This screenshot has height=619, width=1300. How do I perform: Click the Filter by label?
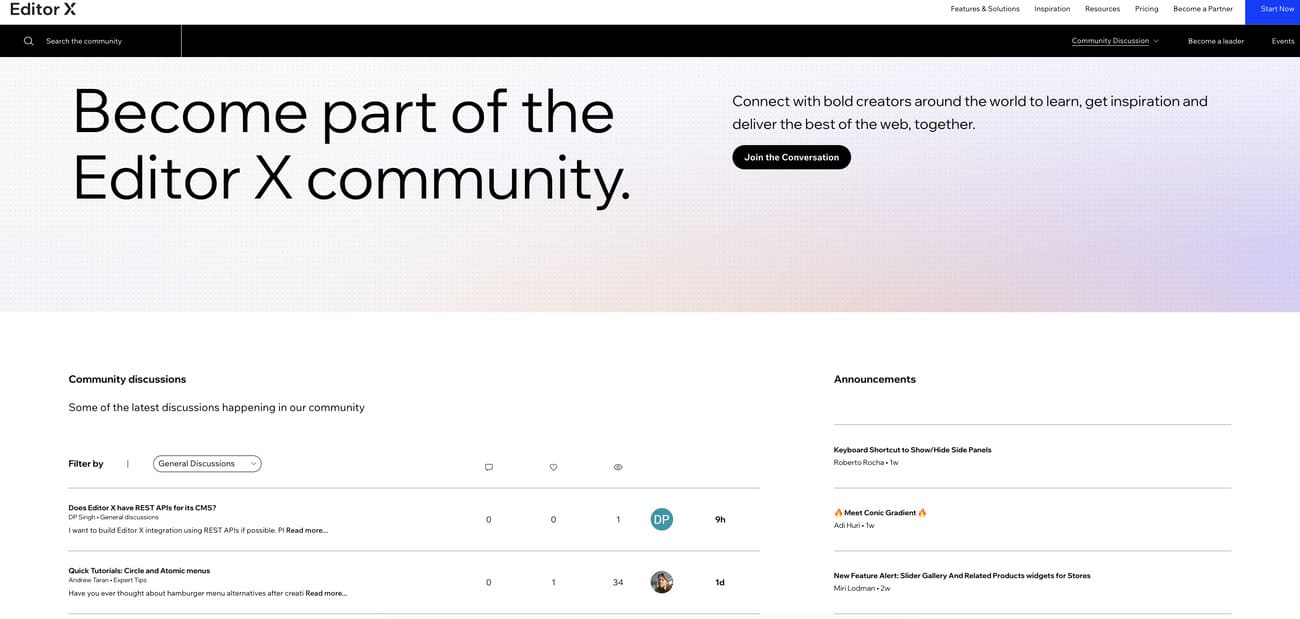(86, 463)
